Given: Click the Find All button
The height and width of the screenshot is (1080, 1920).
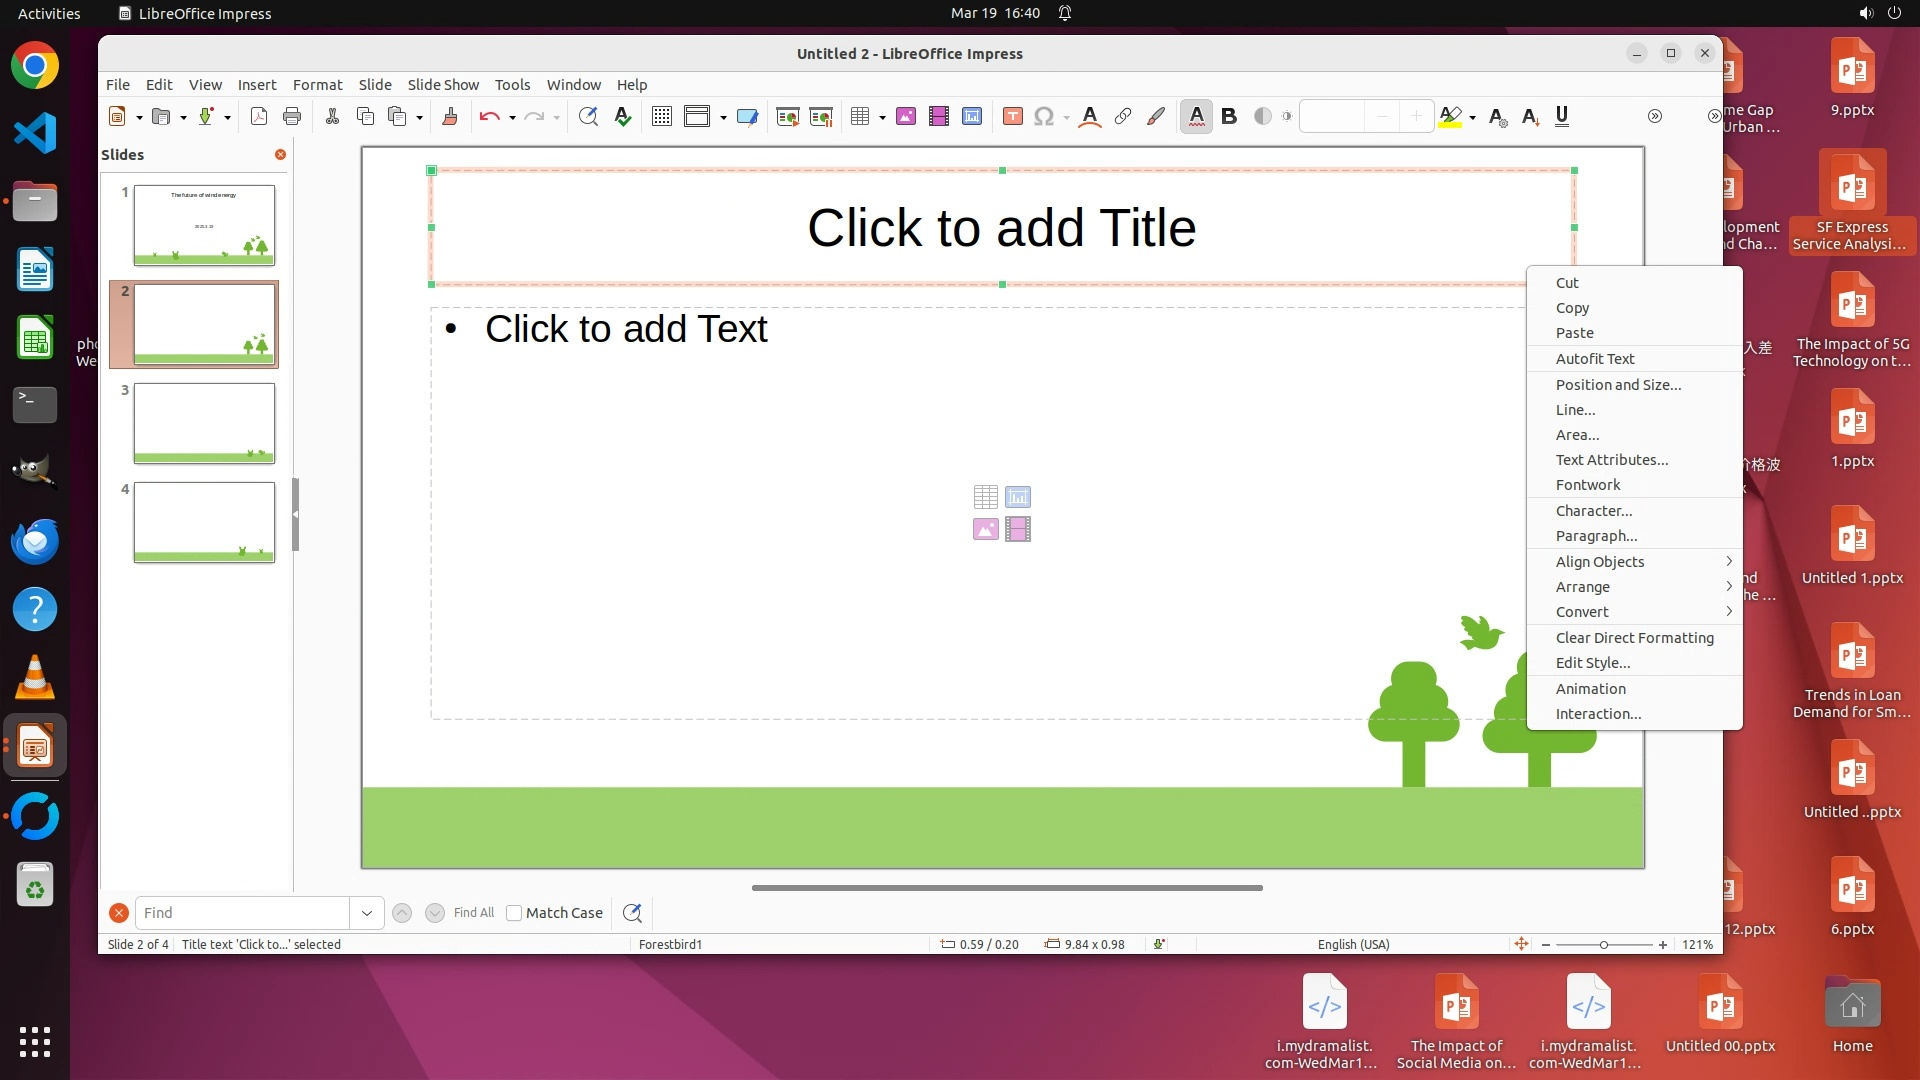Looking at the screenshot, I should 473,913.
